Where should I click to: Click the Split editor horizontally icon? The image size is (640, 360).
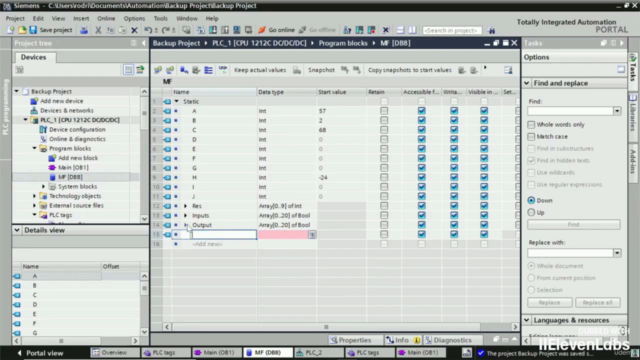(x=400, y=30)
